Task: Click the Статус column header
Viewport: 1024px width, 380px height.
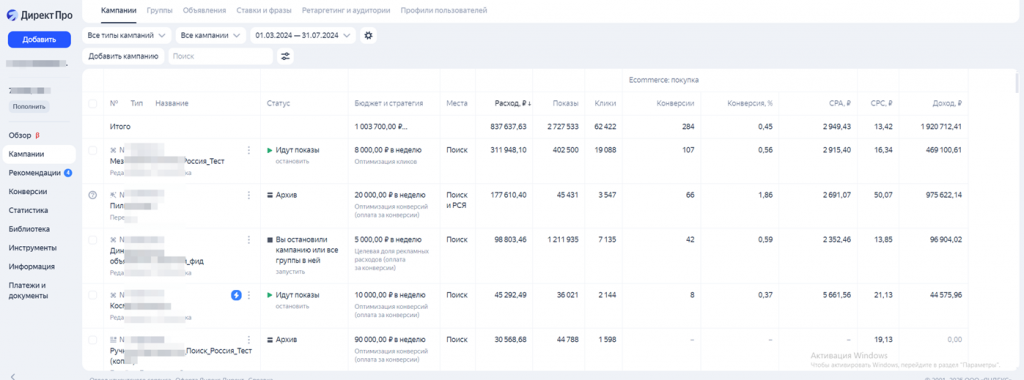Action: coord(278,104)
